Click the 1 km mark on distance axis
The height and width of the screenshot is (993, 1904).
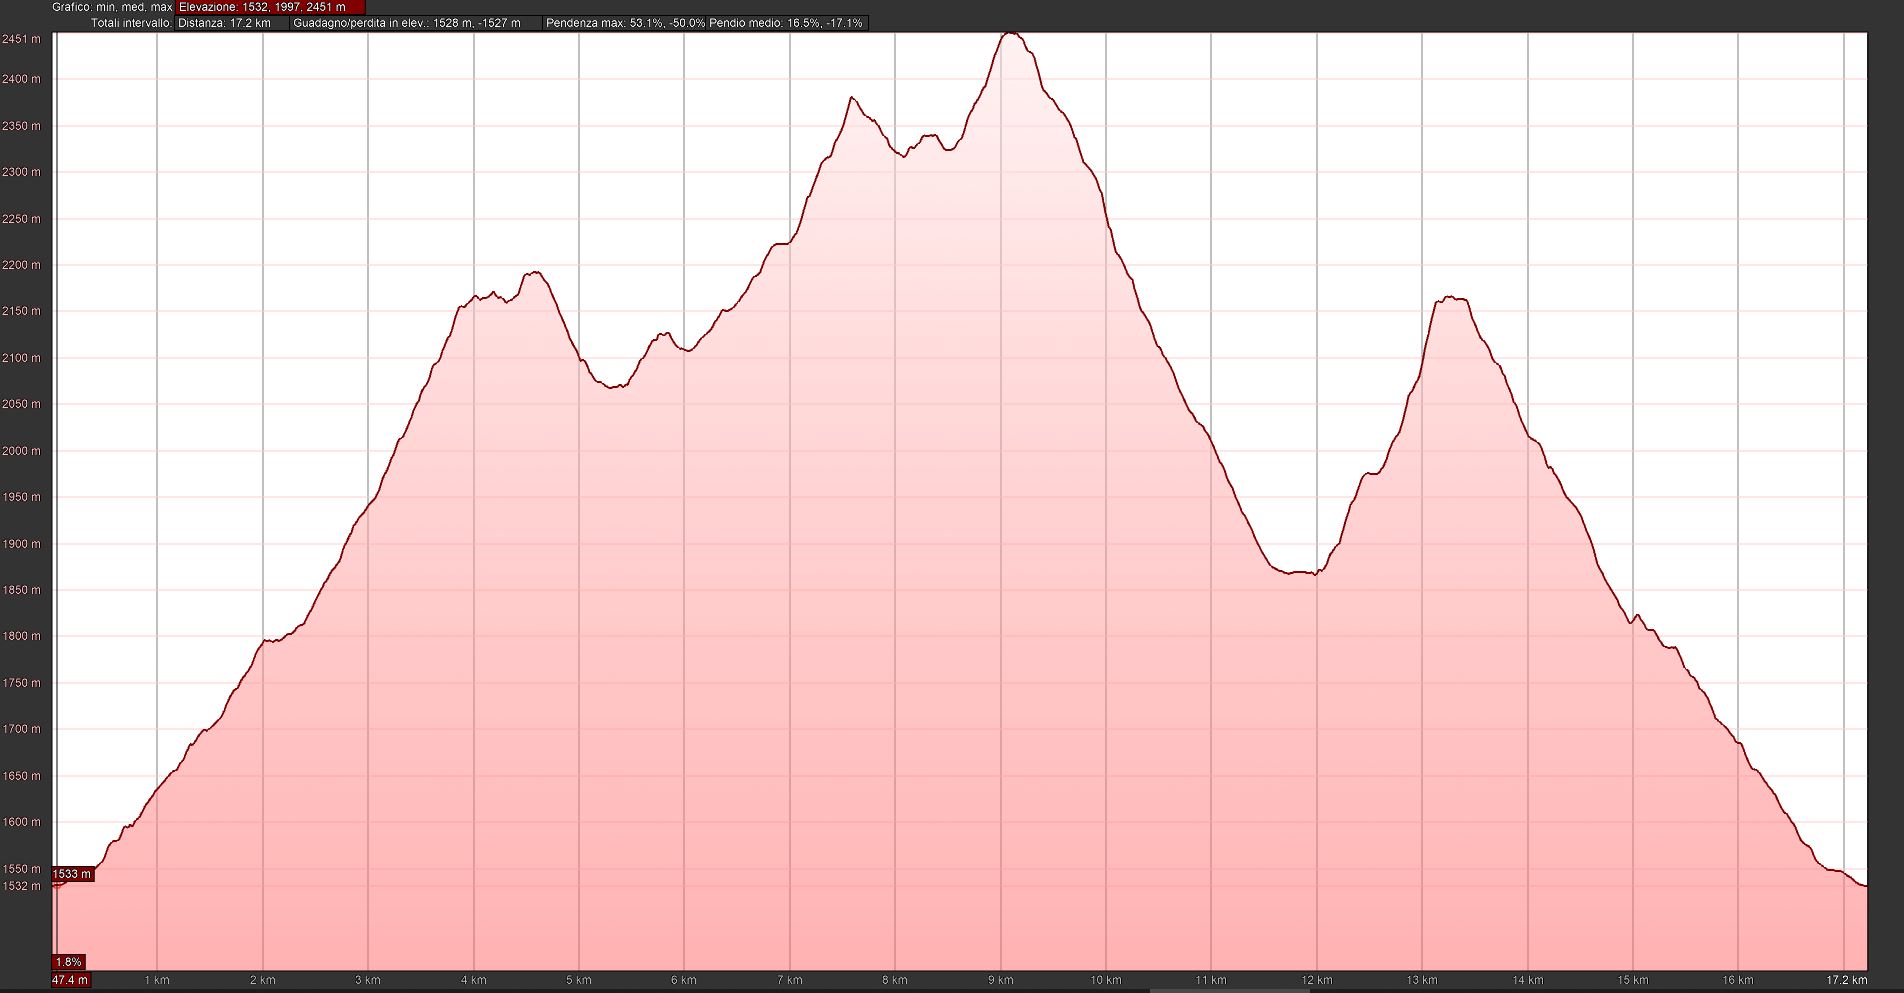click(x=157, y=980)
